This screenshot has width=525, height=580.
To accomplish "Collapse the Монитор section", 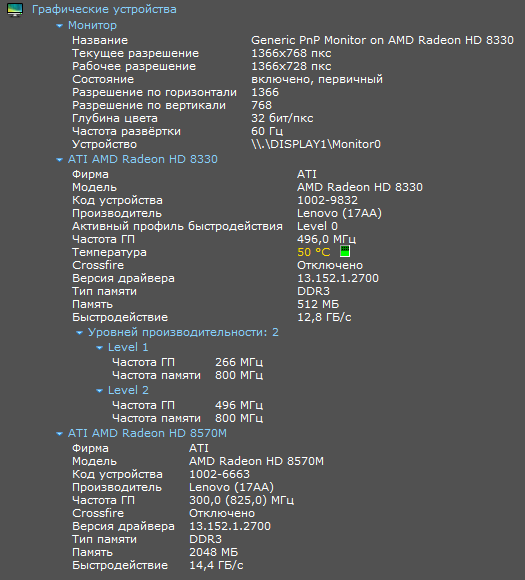I will click(x=59, y=26).
